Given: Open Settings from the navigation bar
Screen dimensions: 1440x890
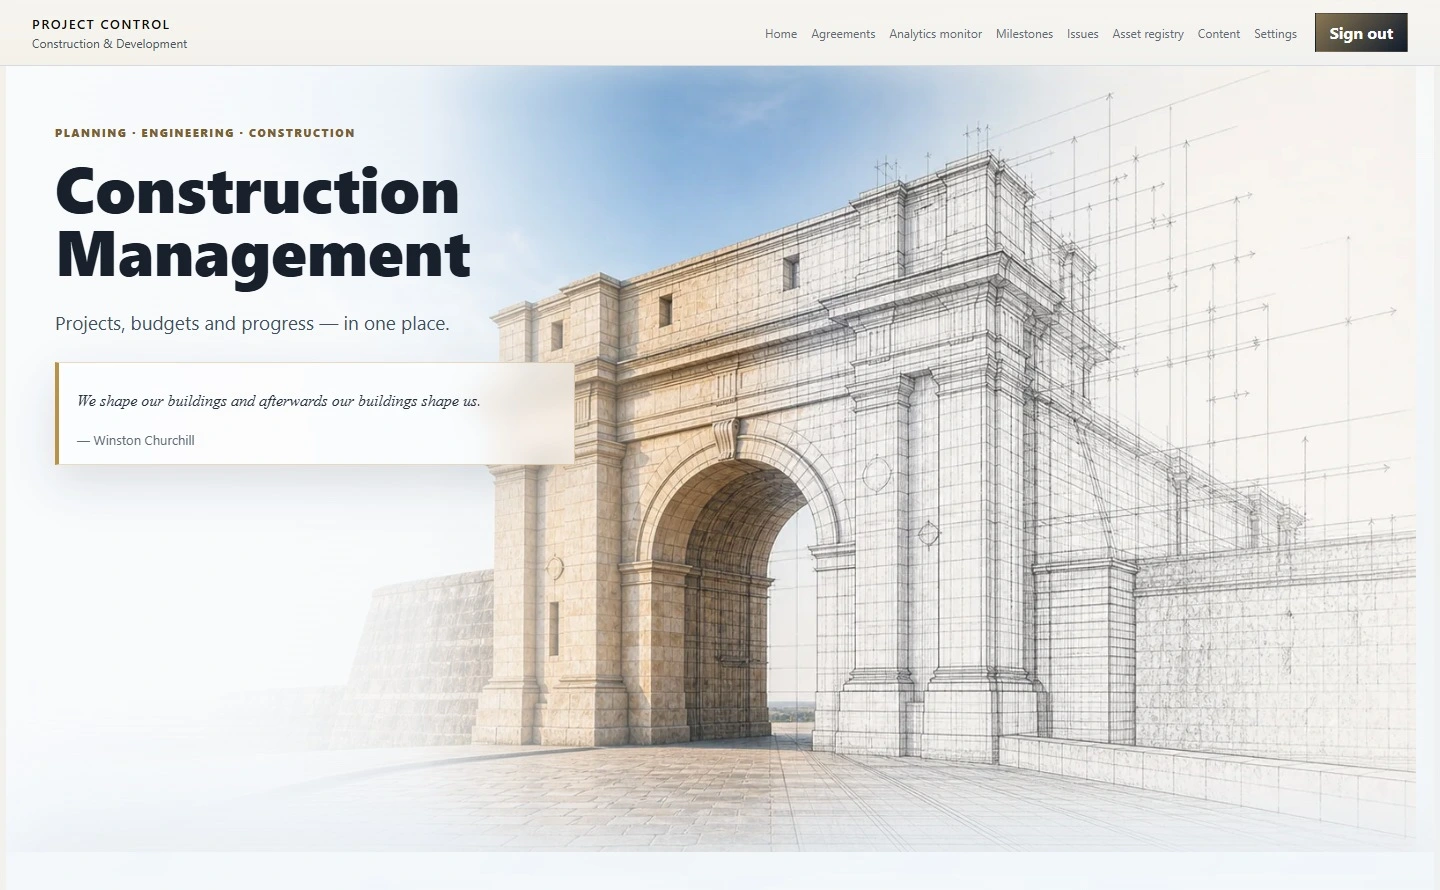Looking at the screenshot, I should [1275, 34].
